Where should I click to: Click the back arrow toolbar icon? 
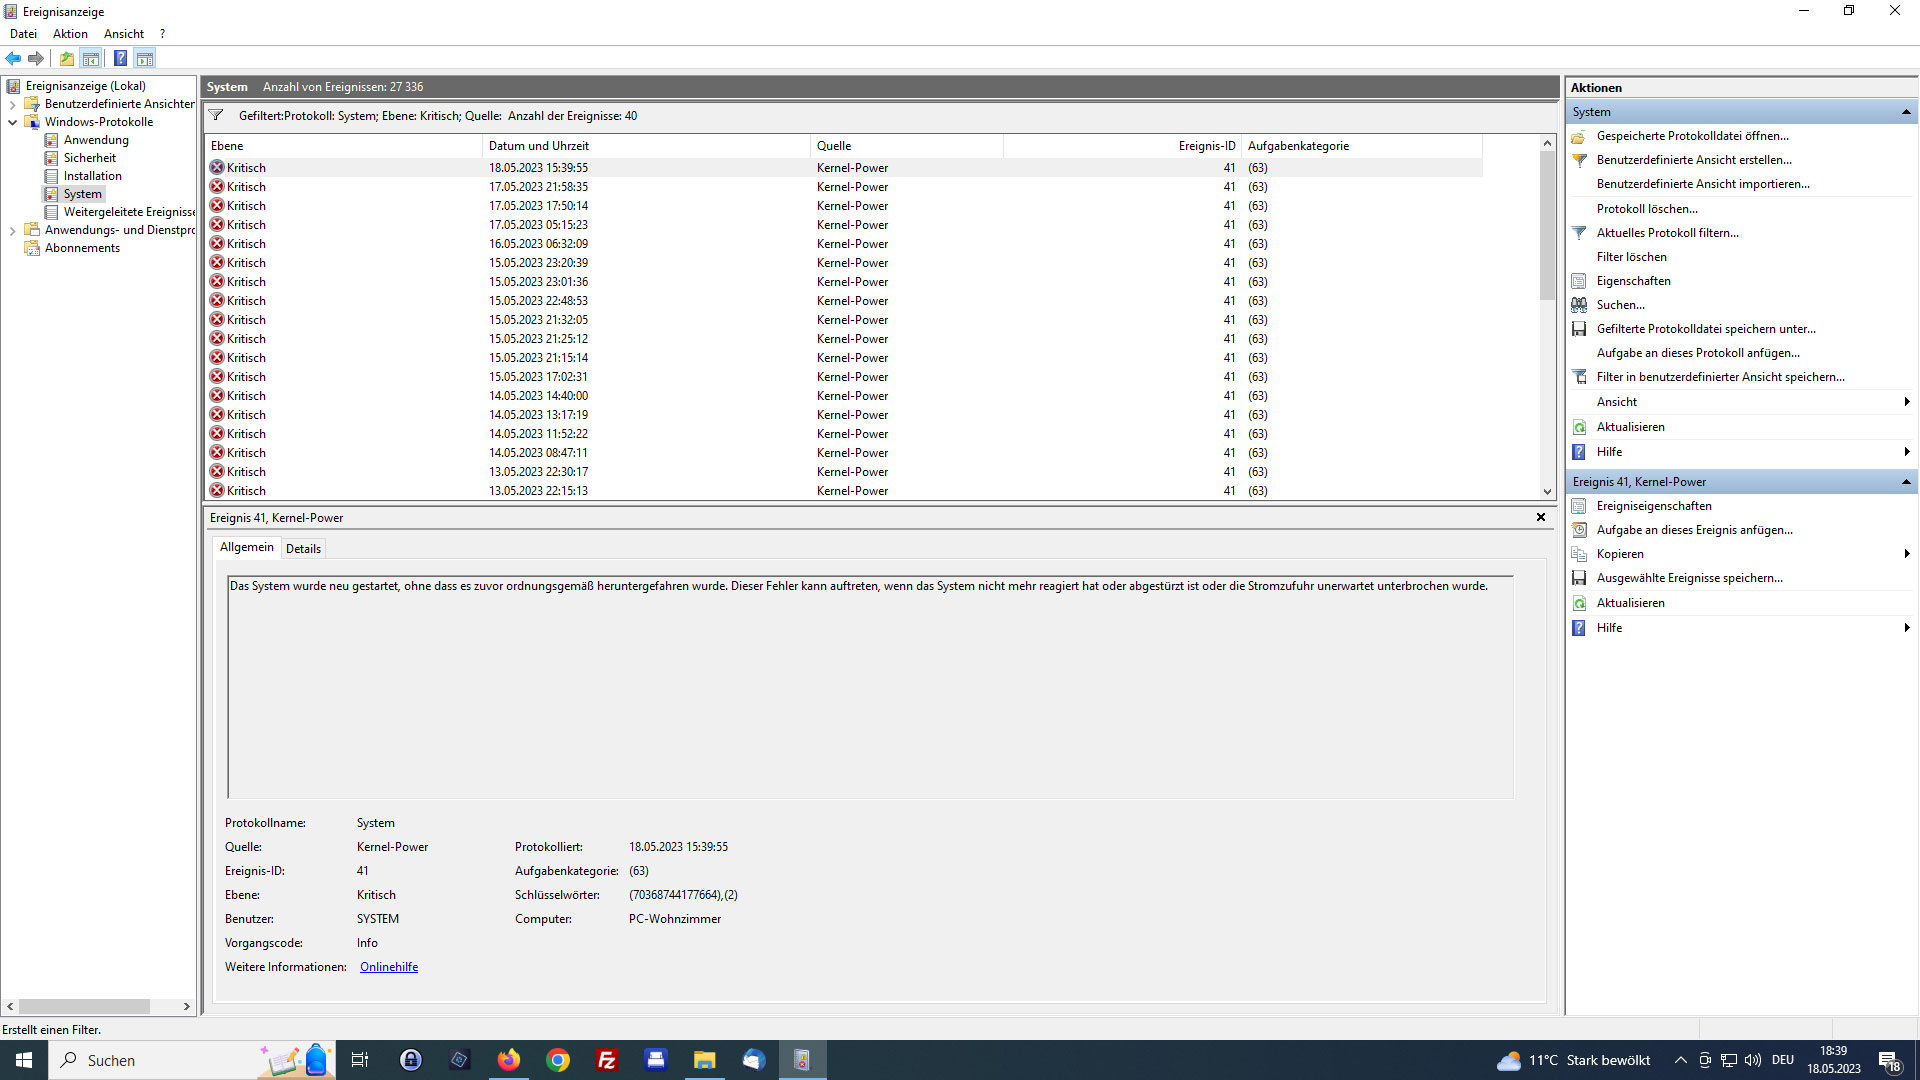pyautogui.click(x=13, y=58)
